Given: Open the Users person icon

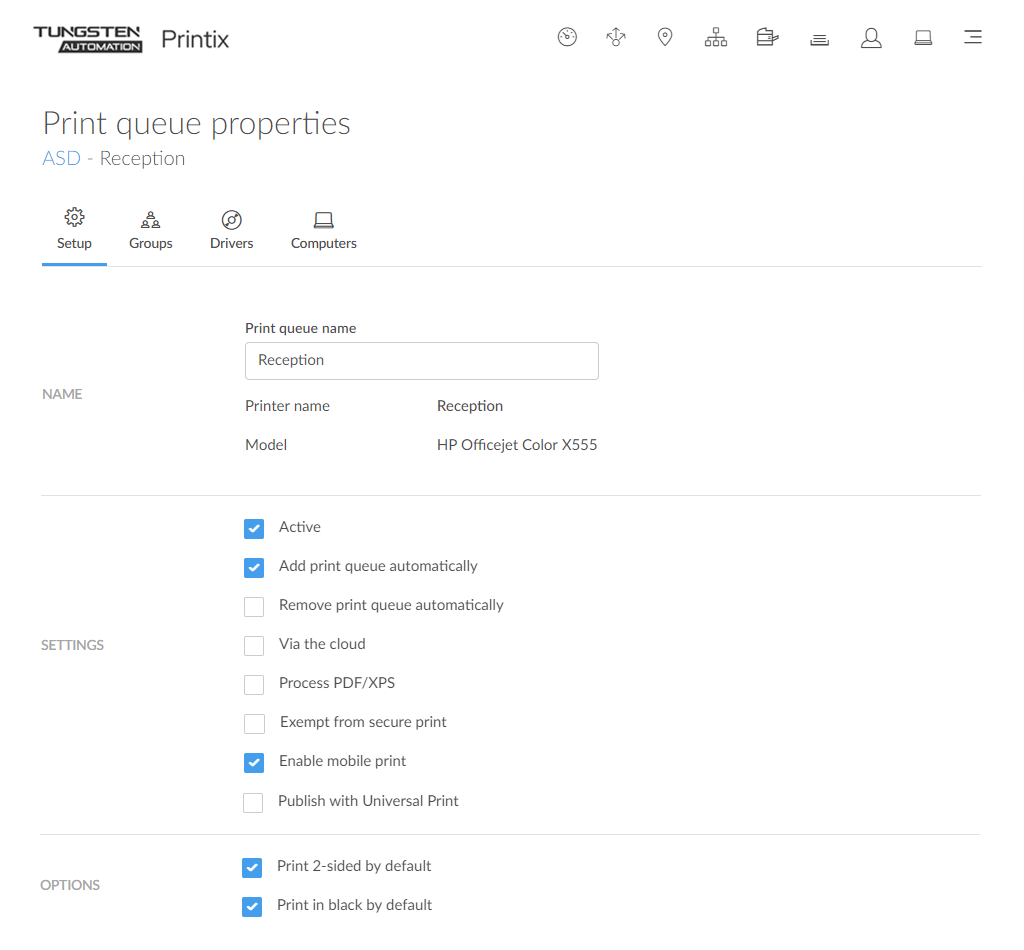Looking at the screenshot, I should click(x=871, y=38).
